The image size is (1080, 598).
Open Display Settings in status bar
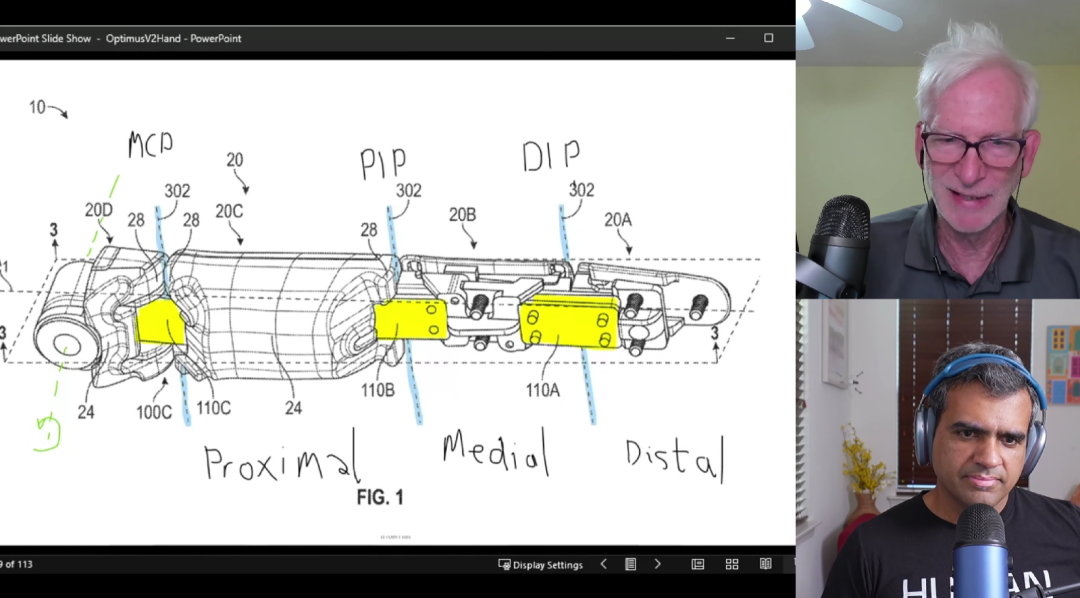coord(541,565)
